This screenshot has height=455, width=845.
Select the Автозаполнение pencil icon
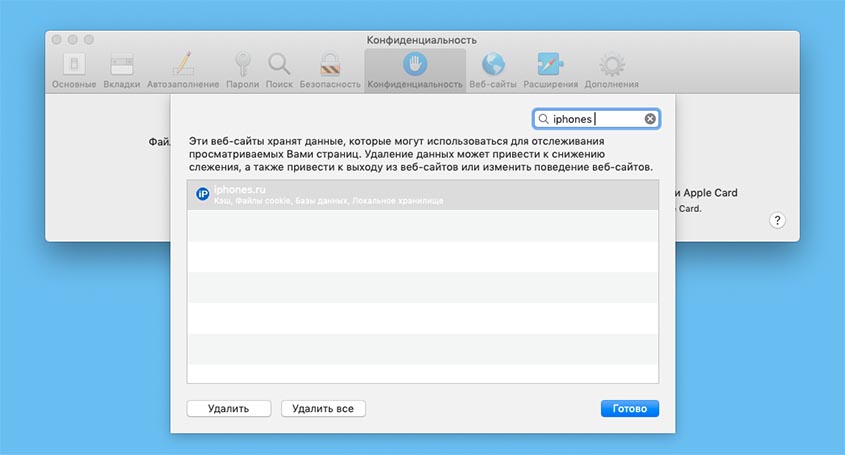[183, 65]
